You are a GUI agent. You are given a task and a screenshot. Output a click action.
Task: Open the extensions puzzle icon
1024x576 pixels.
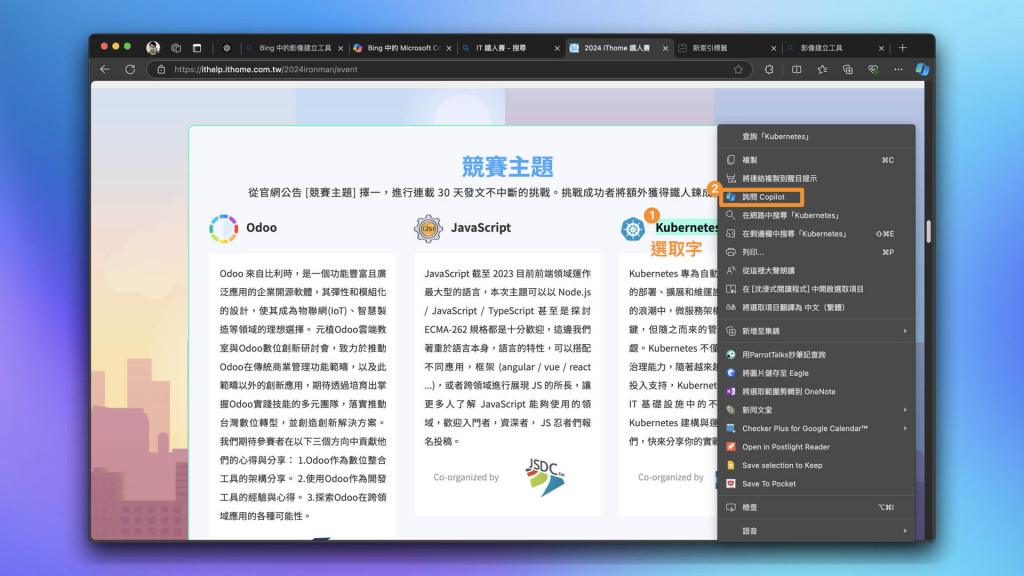click(x=769, y=69)
